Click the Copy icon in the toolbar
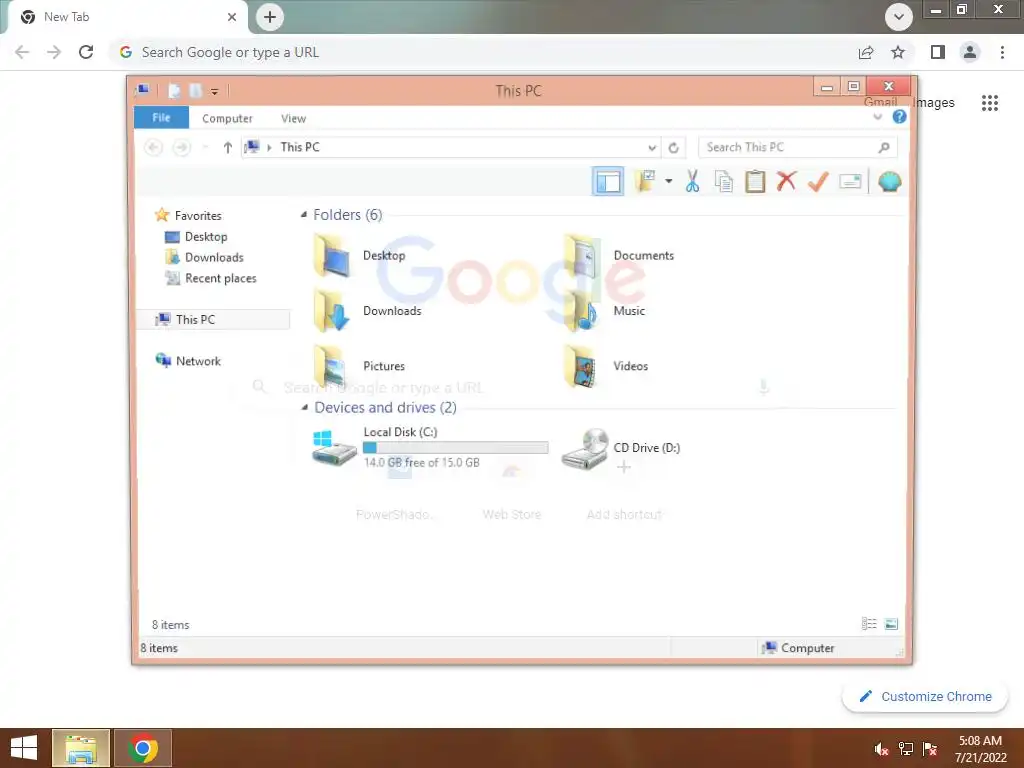This screenshot has height=768, width=1024. click(x=724, y=181)
